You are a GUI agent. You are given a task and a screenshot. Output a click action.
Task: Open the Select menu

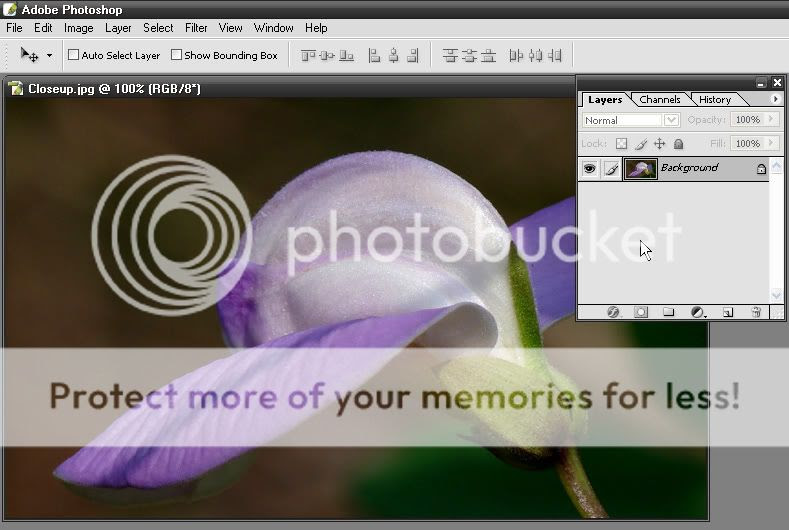158,28
